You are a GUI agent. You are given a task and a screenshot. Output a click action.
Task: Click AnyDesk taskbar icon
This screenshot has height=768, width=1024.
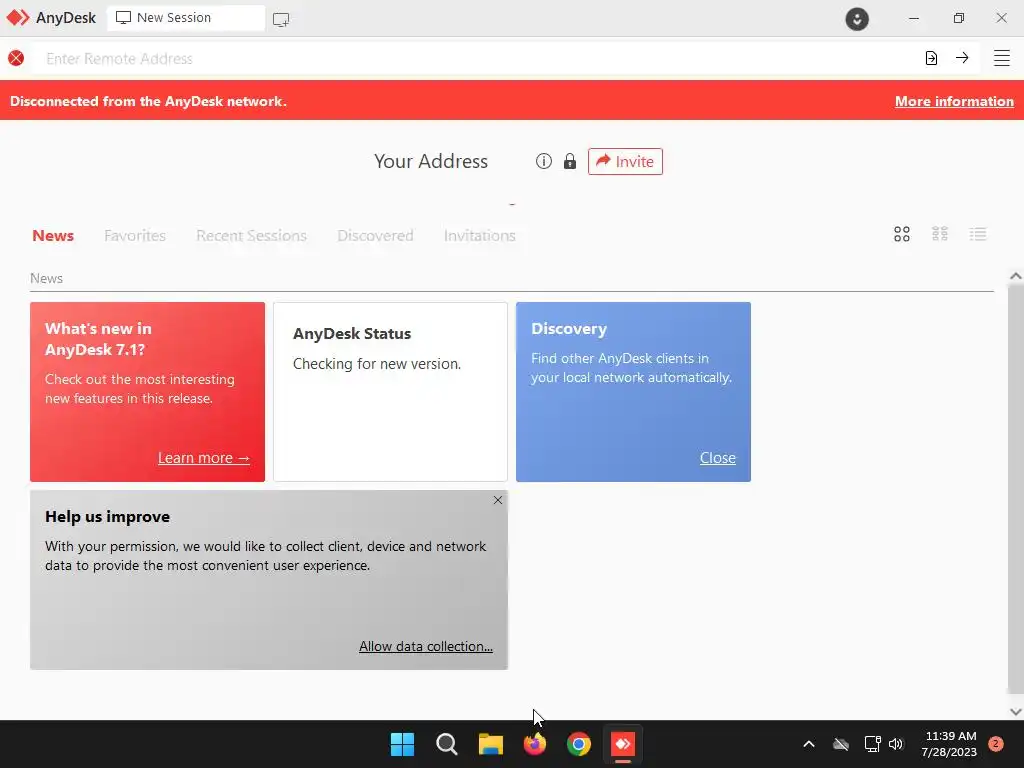[623, 744]
